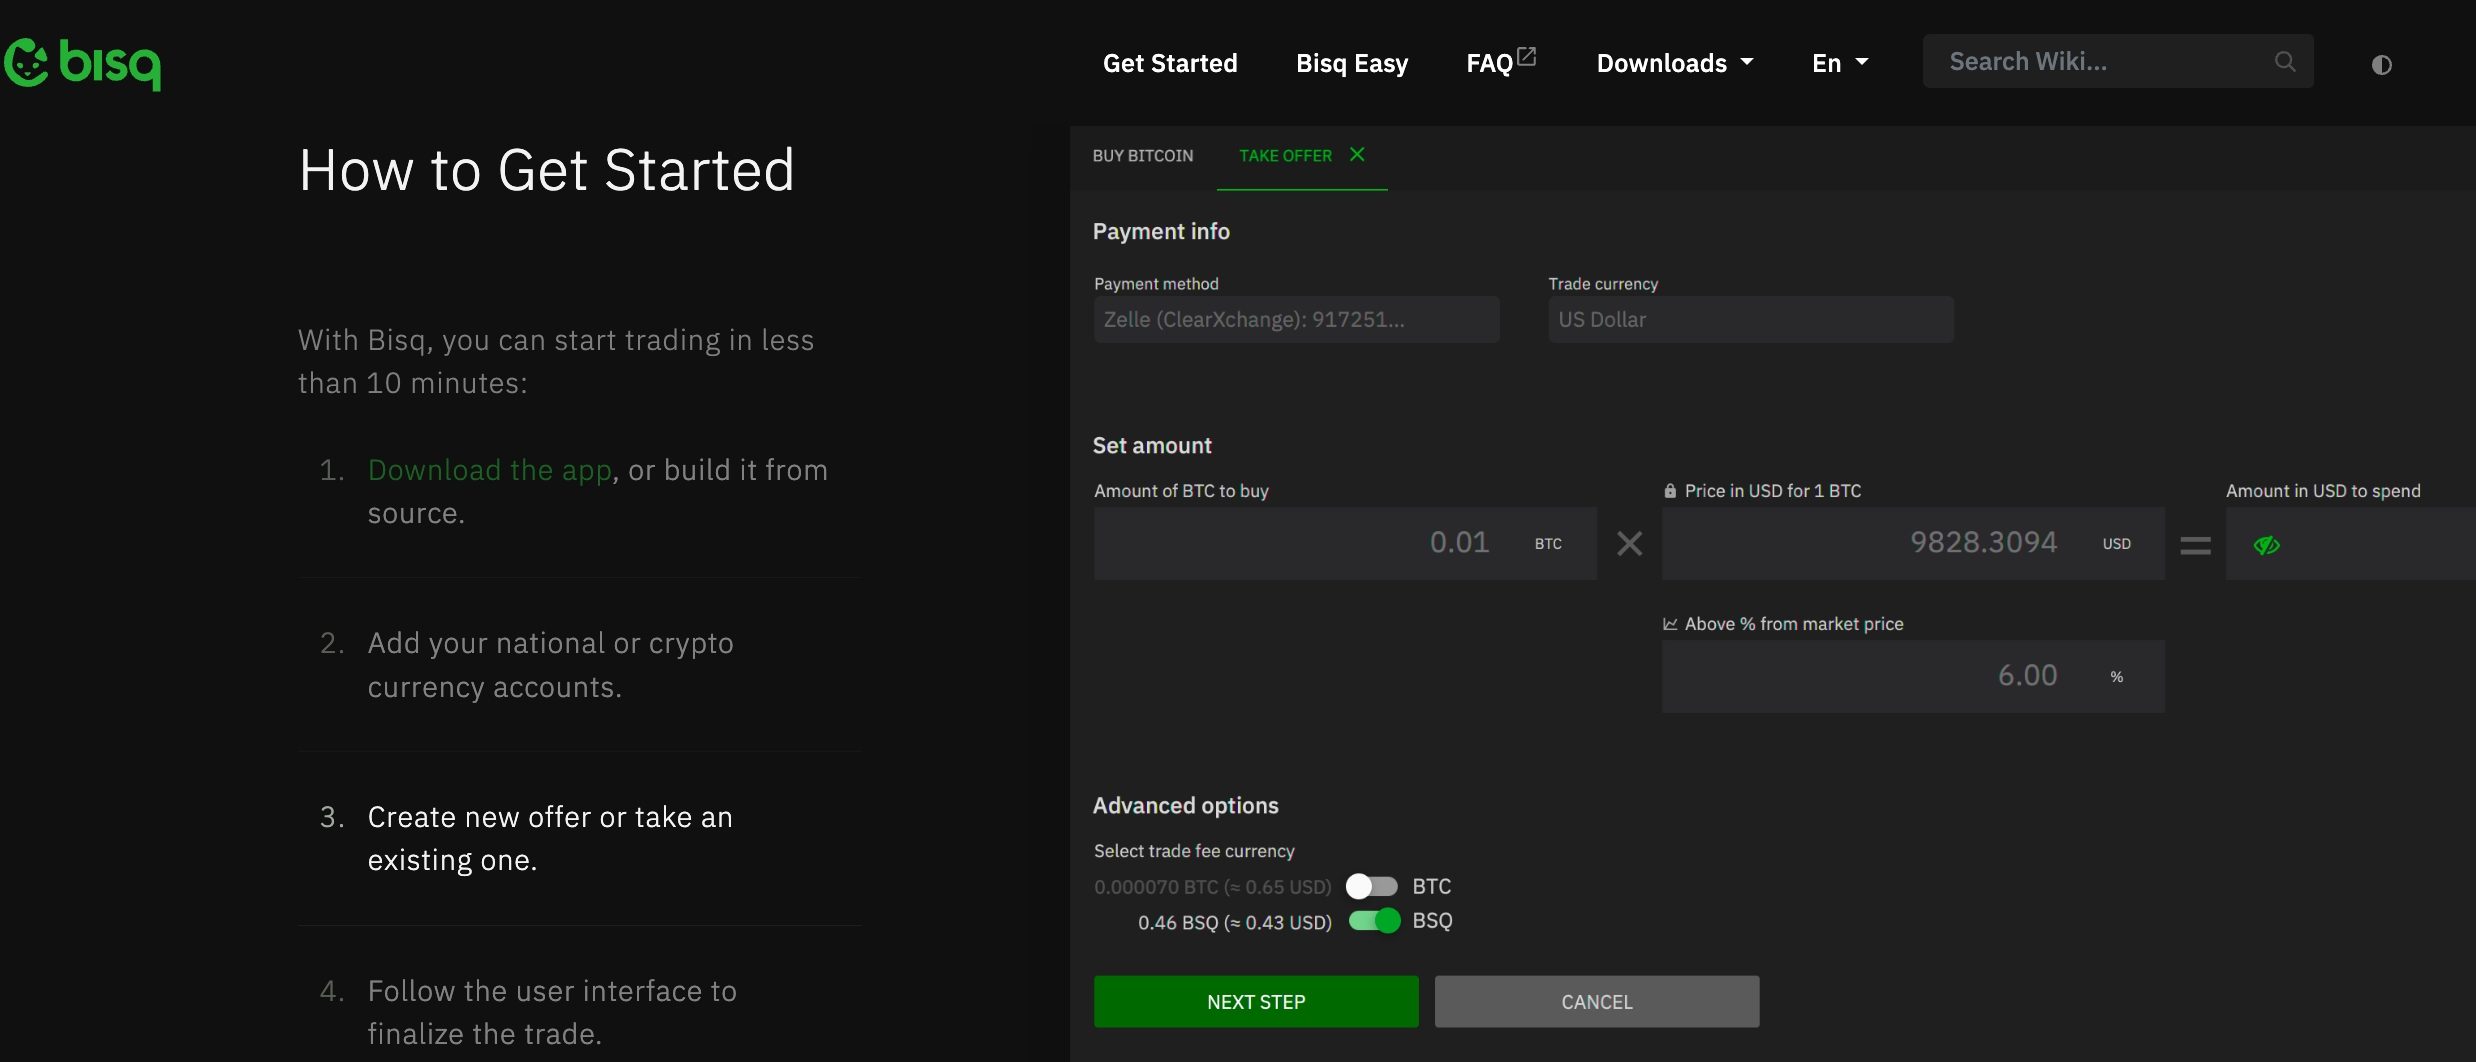Click the Cancel button
Viewport: 2476px width, 1062px height.
pos(1597,1002)
